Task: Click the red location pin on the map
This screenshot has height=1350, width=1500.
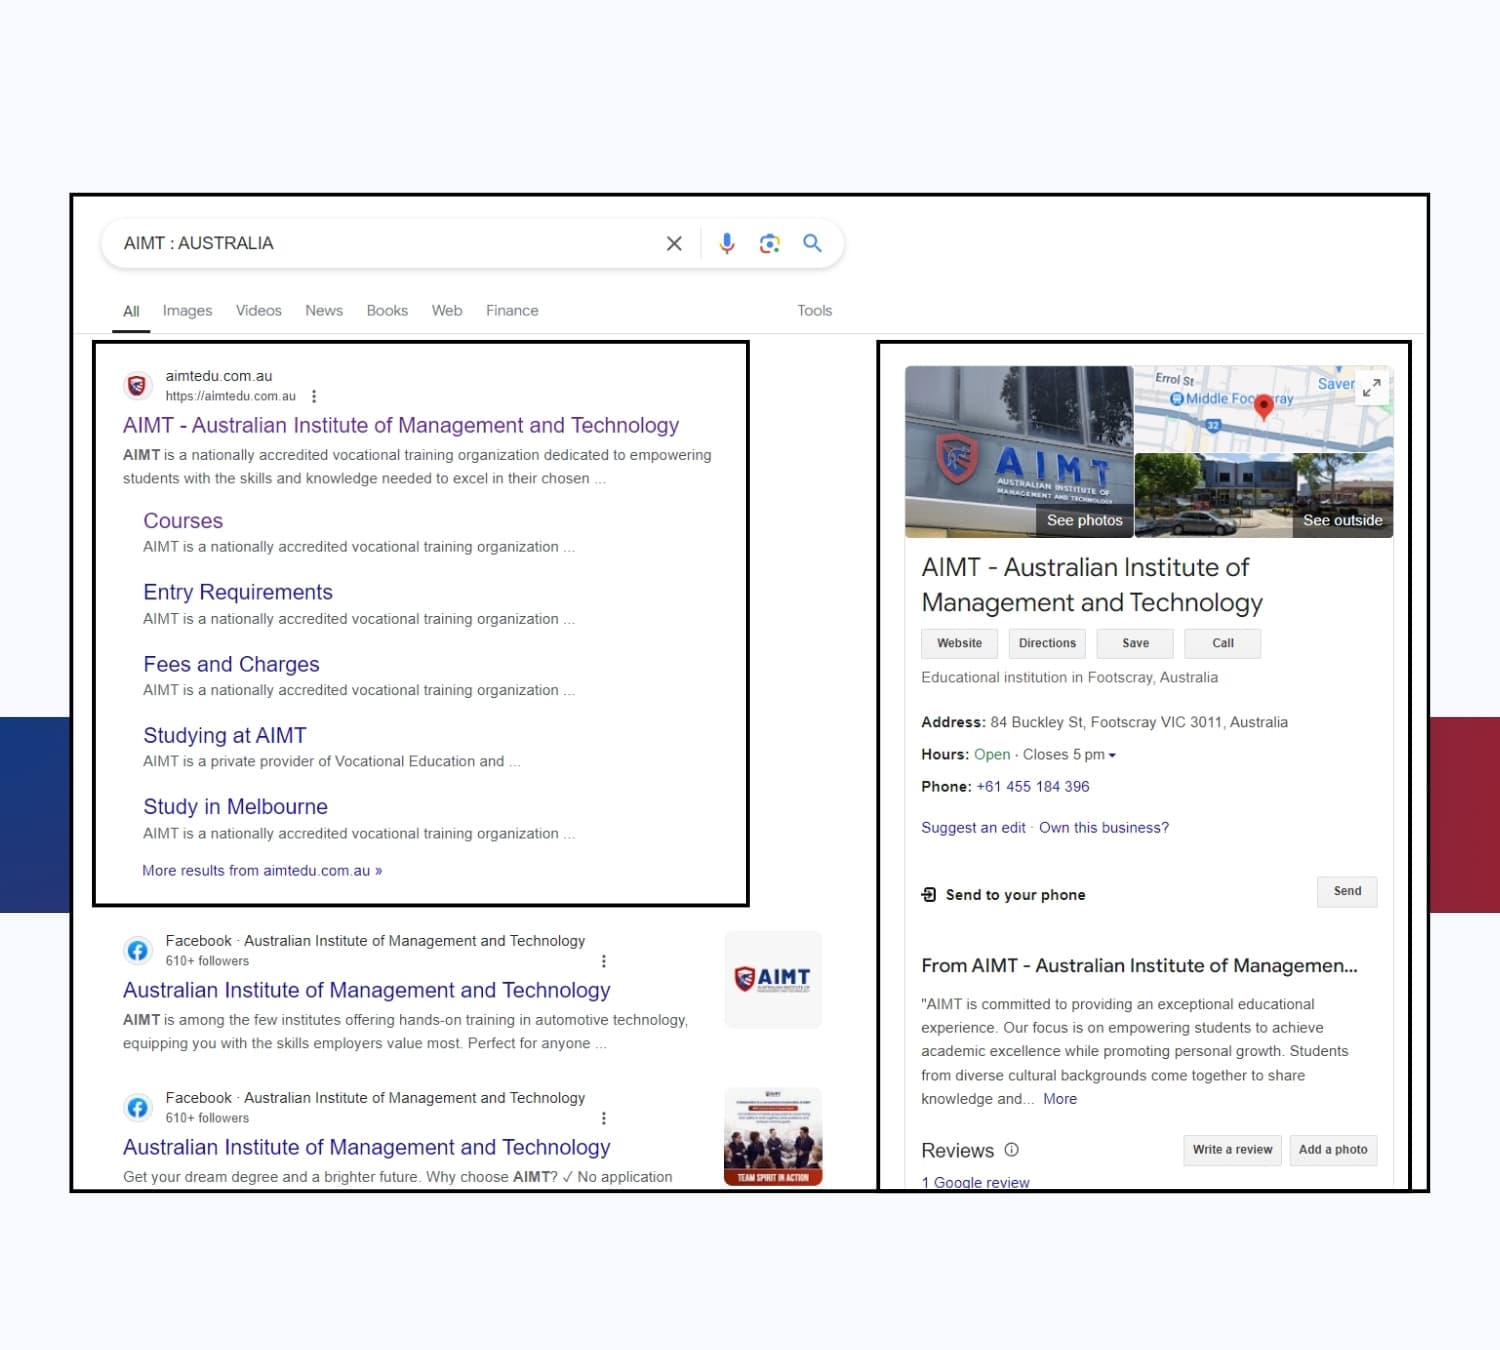Action: click(x=1263, y=406)
